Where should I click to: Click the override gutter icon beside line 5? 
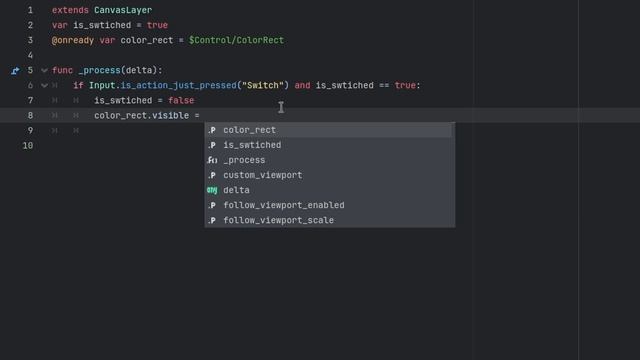pyautogui.click(x=15, y=71)
